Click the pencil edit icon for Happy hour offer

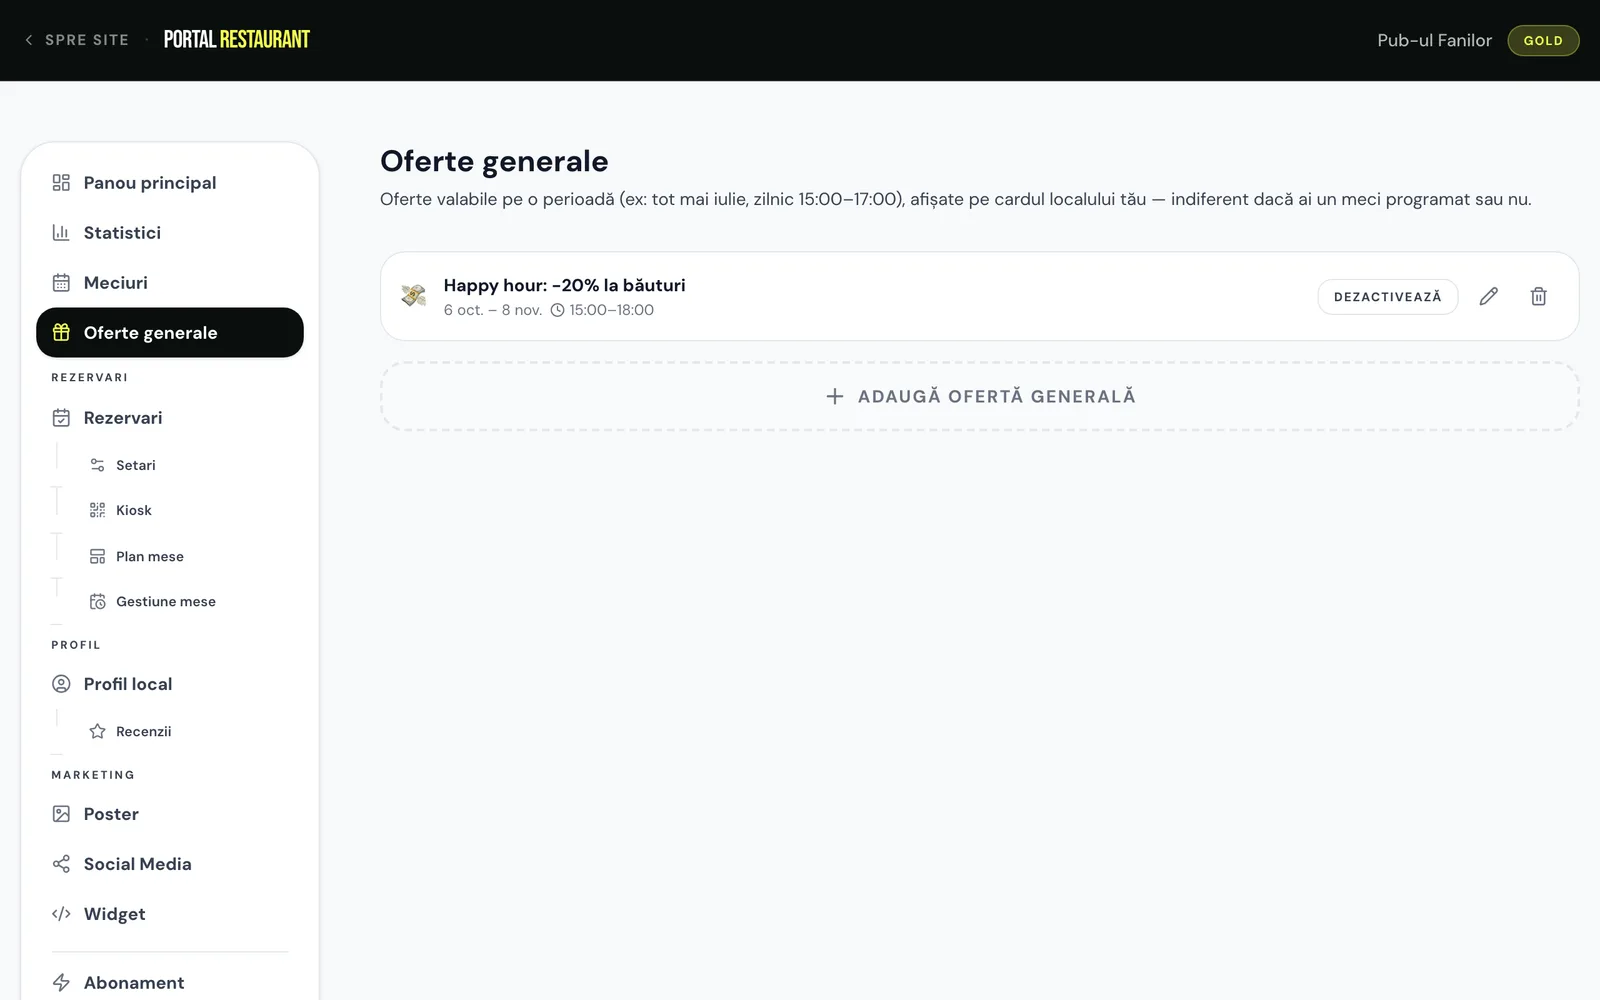(x=1488, y=296)
